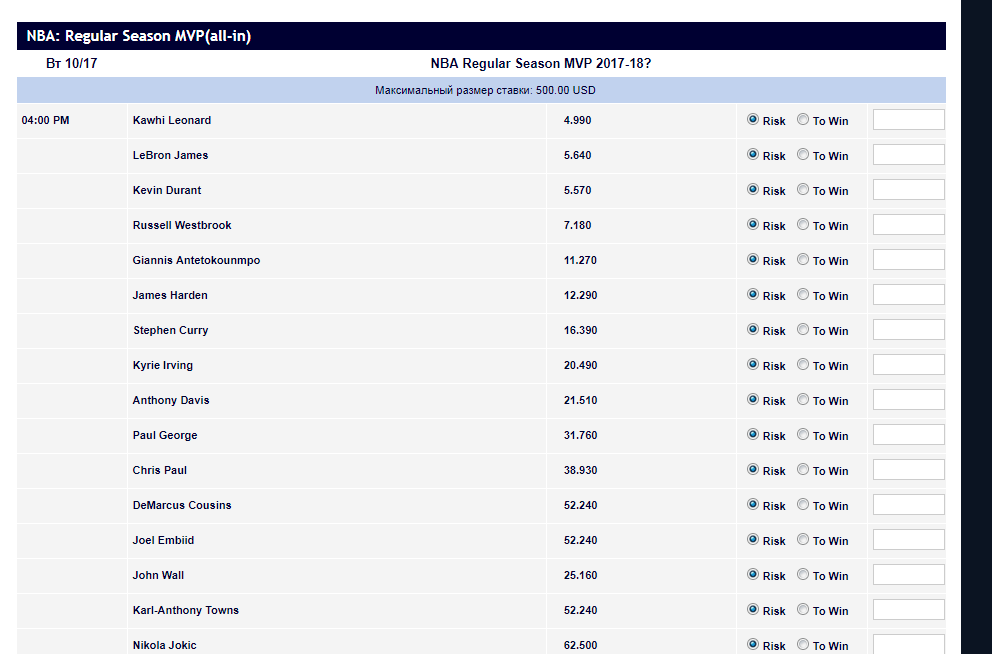Click the Paul George stake input box
992x654 pixels.
pos(908,435)
